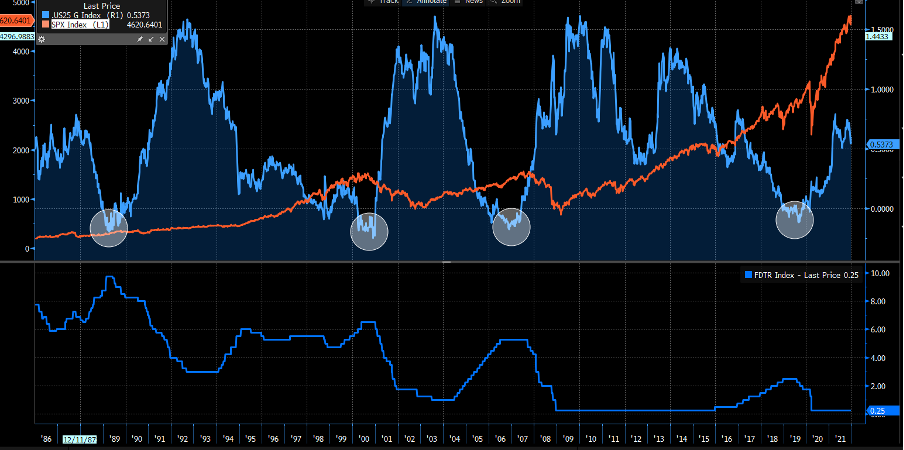This screenshot has width=904, height=450.
Task: Click the 4.00 label on lower panel axis
Action: point(879,358)
